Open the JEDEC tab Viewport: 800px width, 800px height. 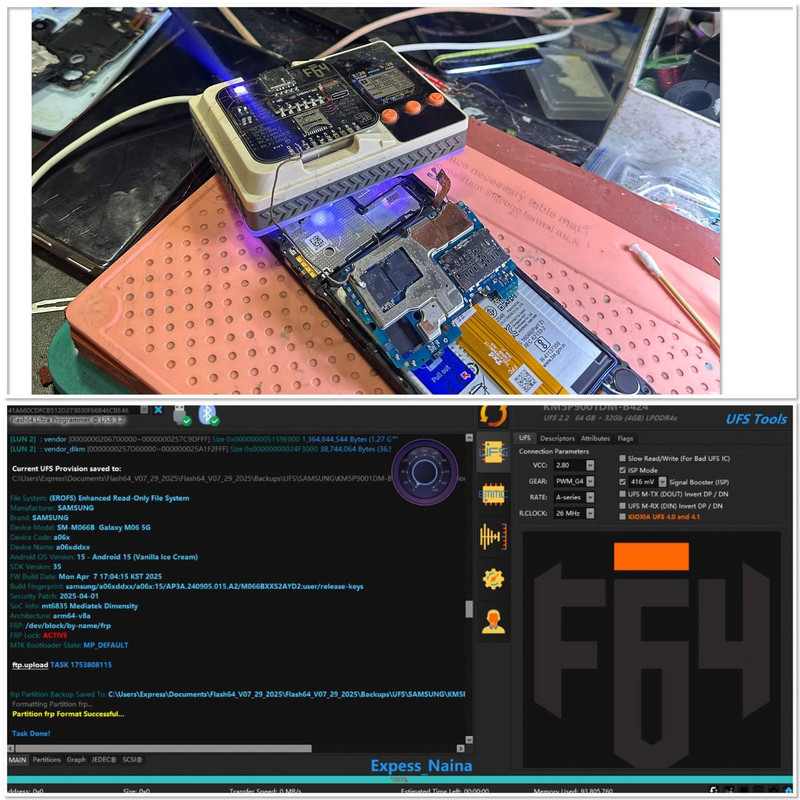(x=104, y=760)
